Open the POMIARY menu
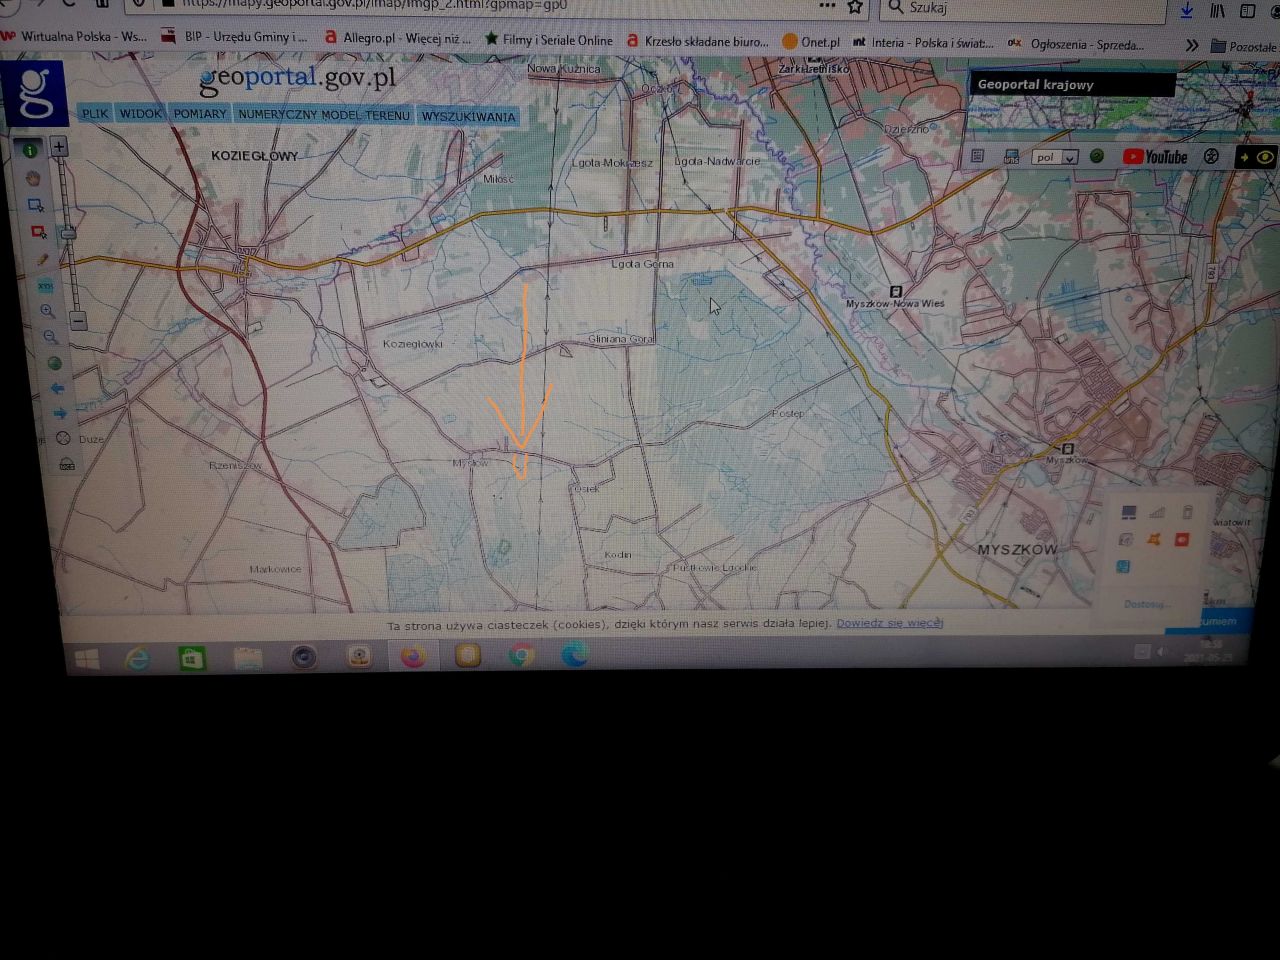Screen dimensions: 1280x960 point(200,114)
